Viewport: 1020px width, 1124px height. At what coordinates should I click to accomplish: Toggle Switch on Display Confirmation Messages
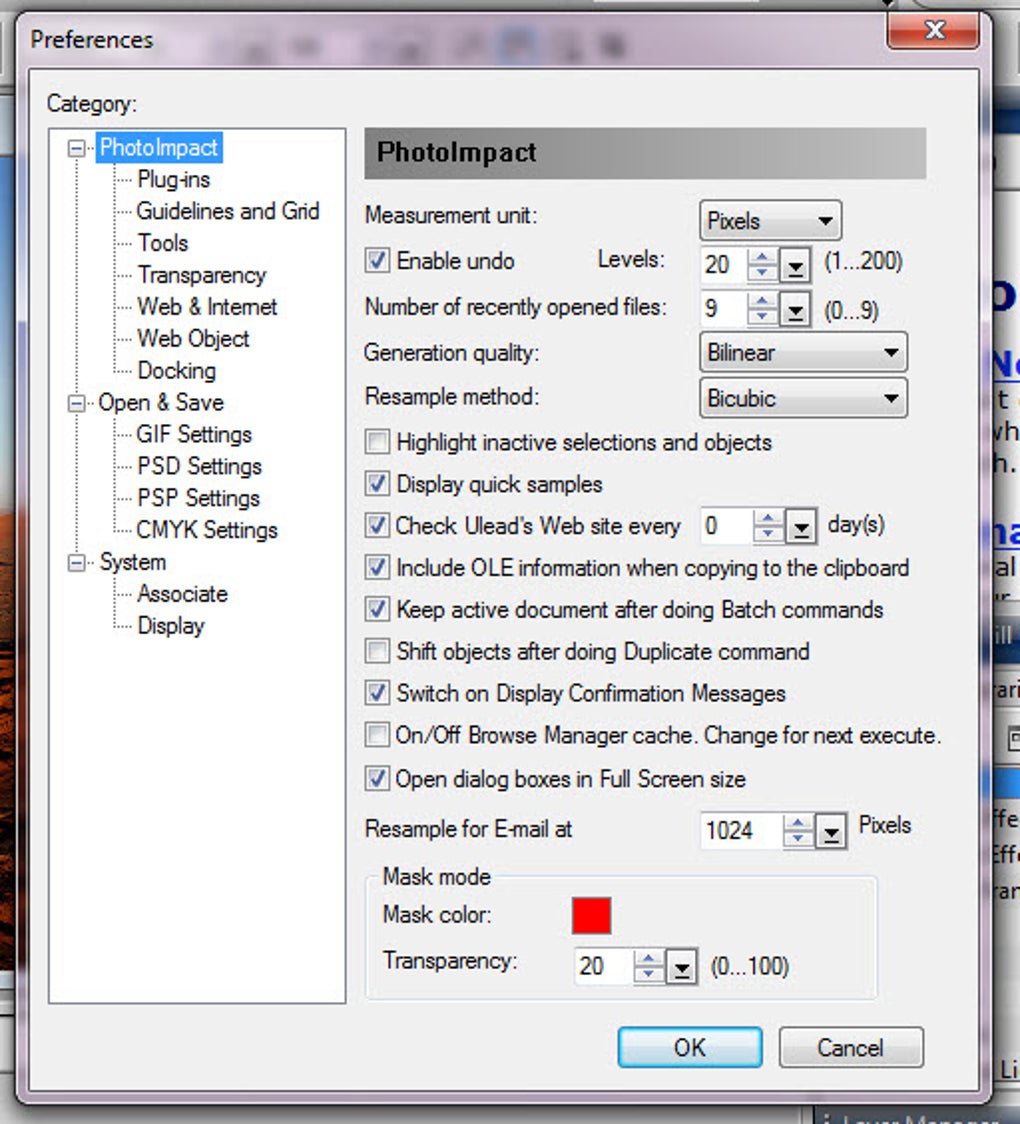coord(377,693)
